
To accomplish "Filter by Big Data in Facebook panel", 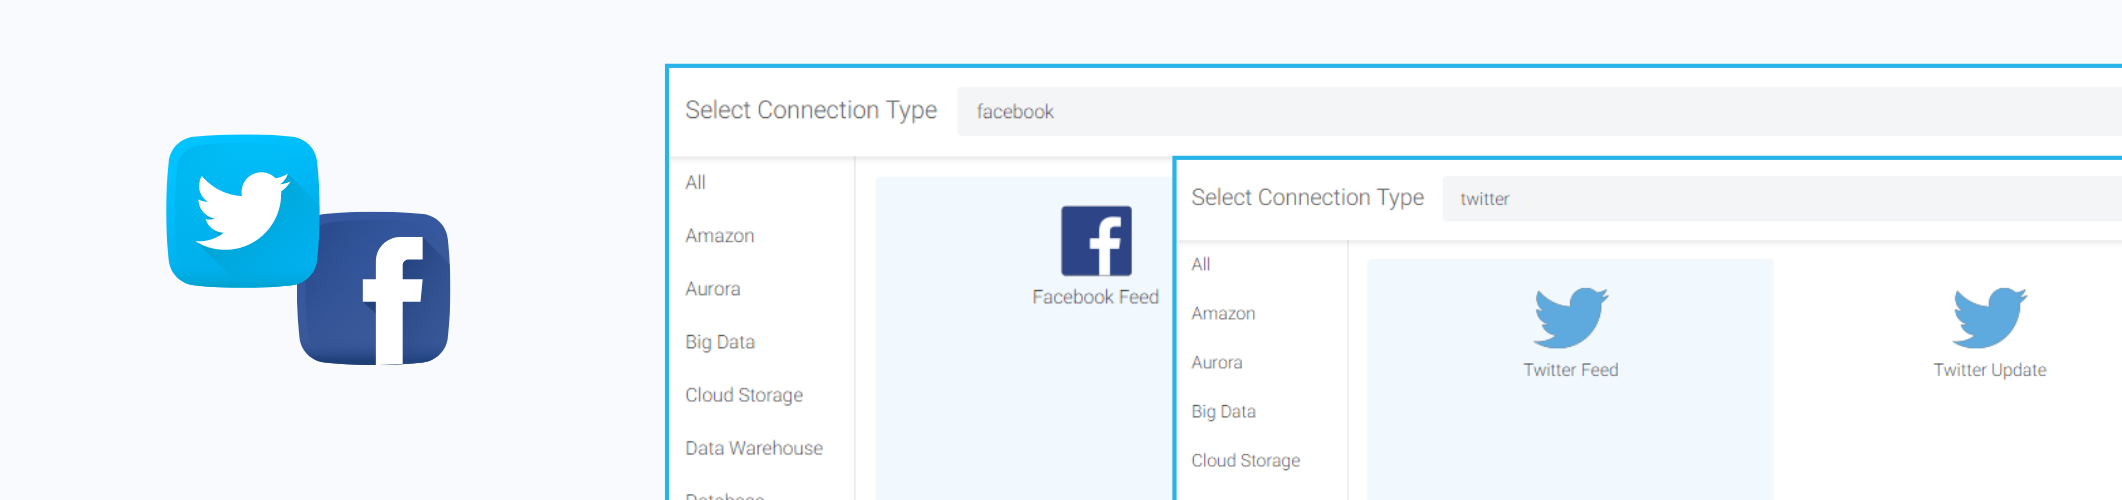I will point(720,342).
